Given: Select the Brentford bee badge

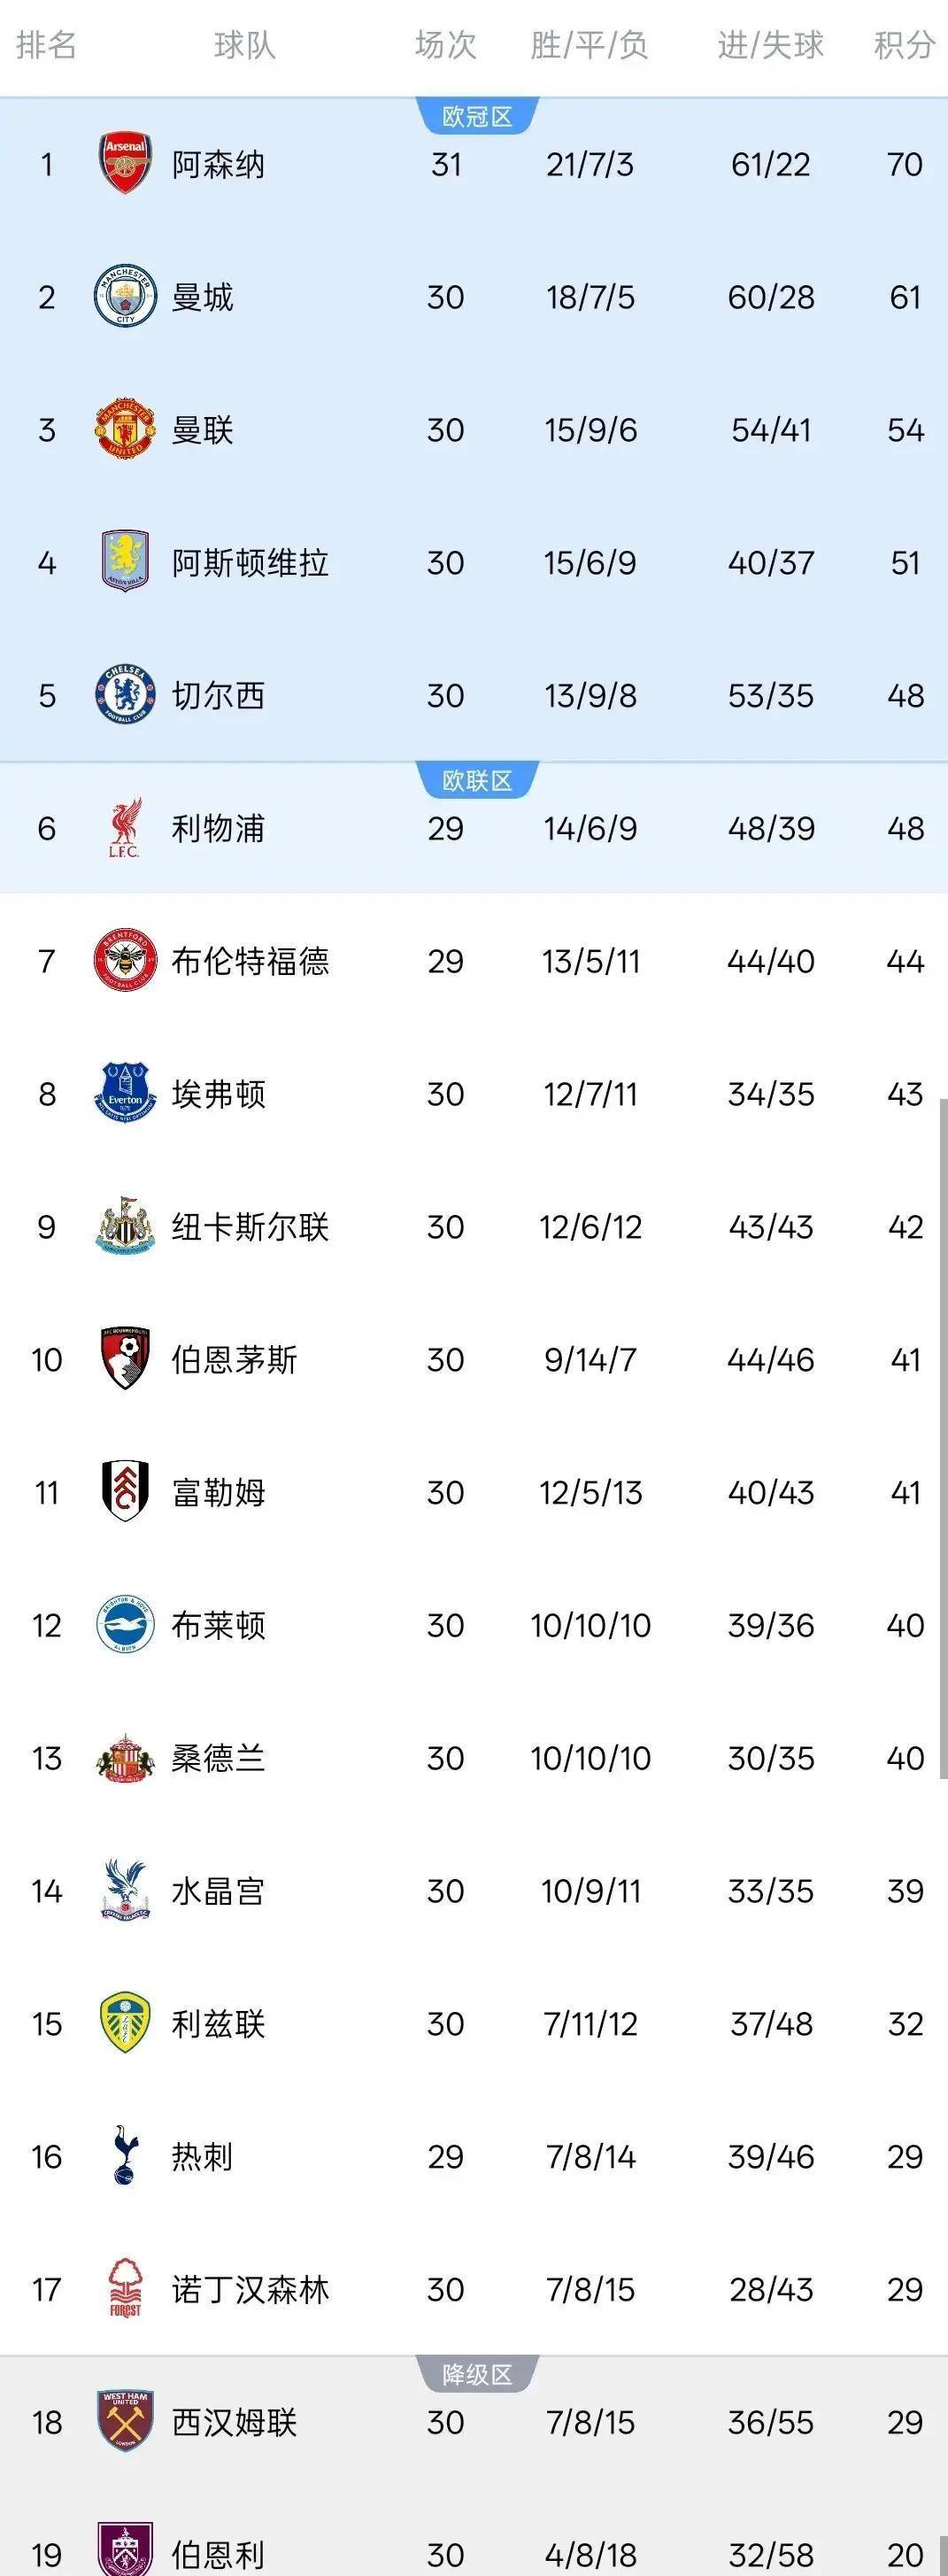Looking at the screenshot, I should click(125, 961).
